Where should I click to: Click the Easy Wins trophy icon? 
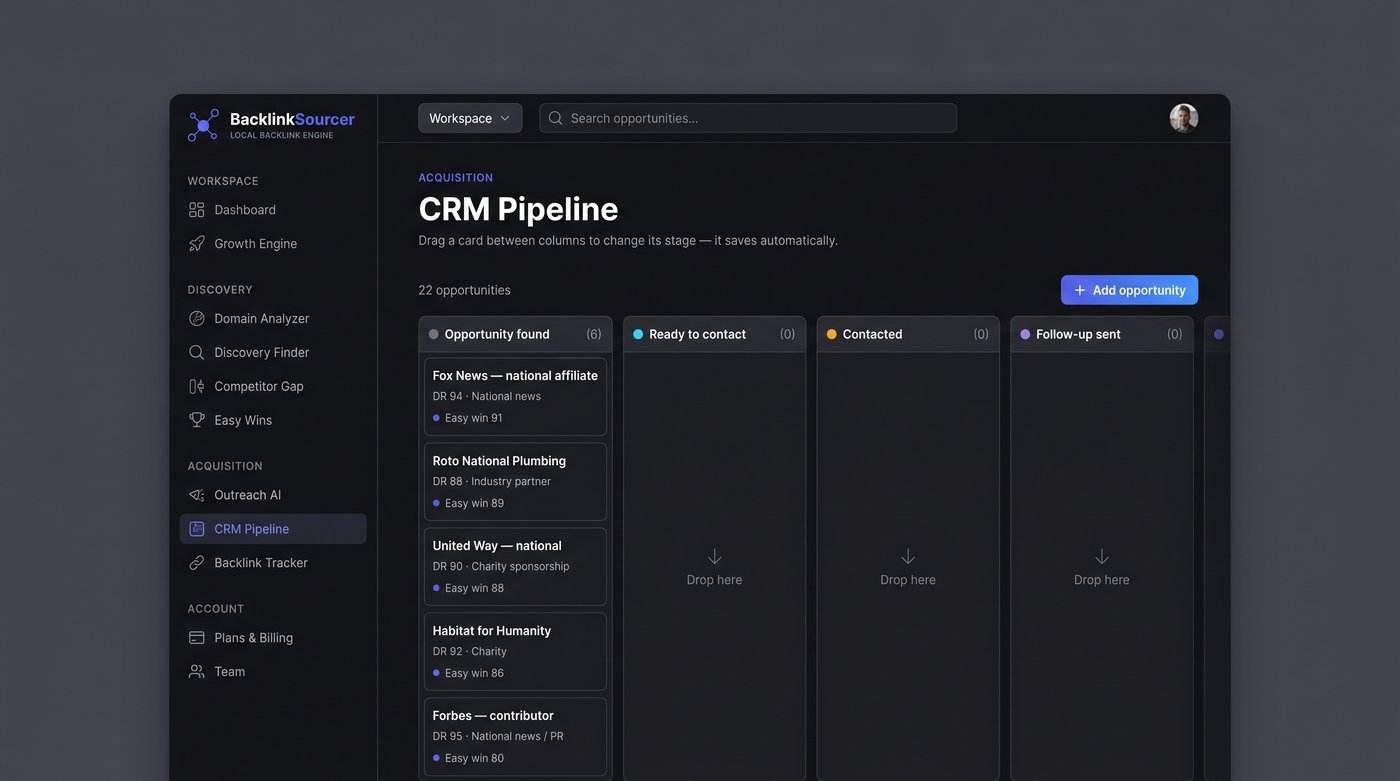(x=197, y=421)
